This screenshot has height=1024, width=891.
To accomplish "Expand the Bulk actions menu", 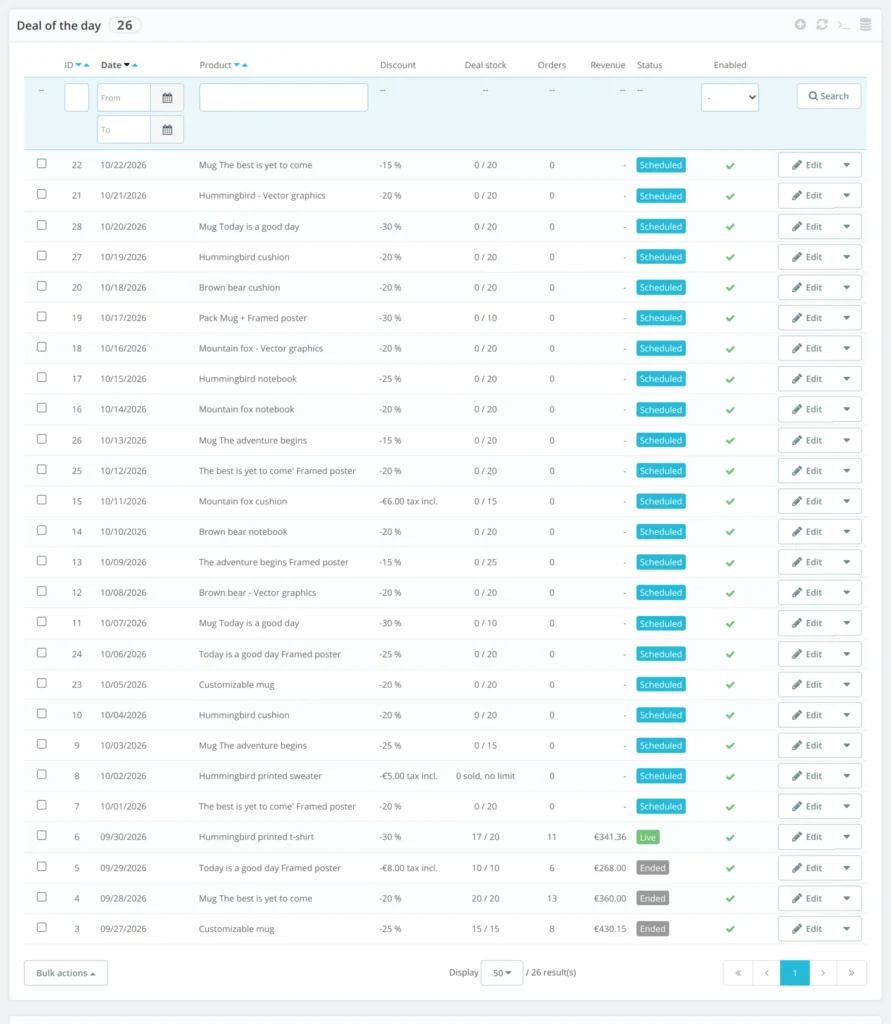I will 66,973.
